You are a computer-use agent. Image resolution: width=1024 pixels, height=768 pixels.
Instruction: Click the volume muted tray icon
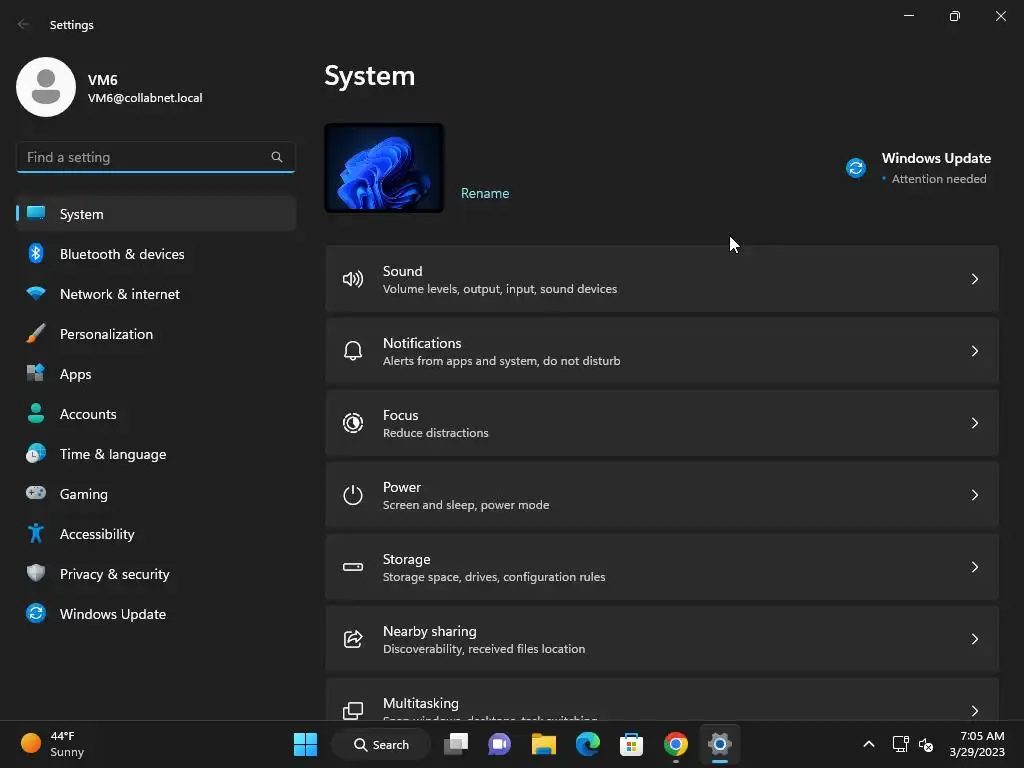[925, 744]
